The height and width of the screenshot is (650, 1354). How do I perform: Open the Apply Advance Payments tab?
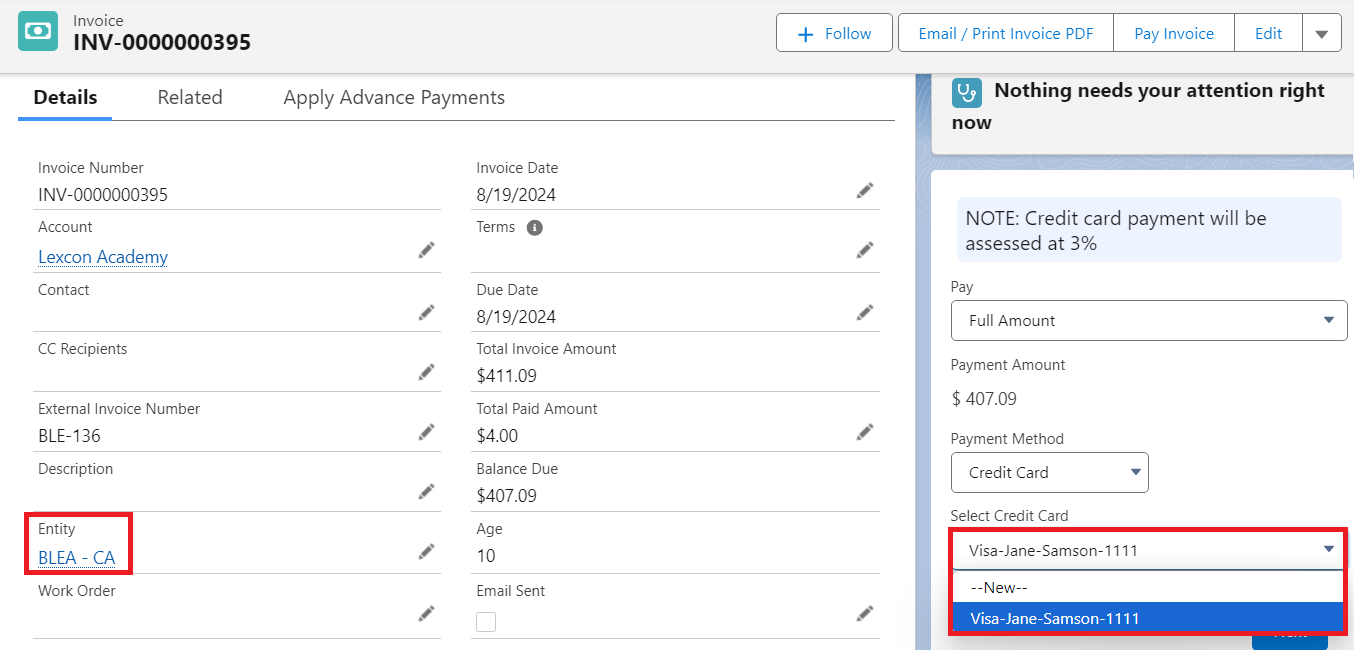(394, 97)
